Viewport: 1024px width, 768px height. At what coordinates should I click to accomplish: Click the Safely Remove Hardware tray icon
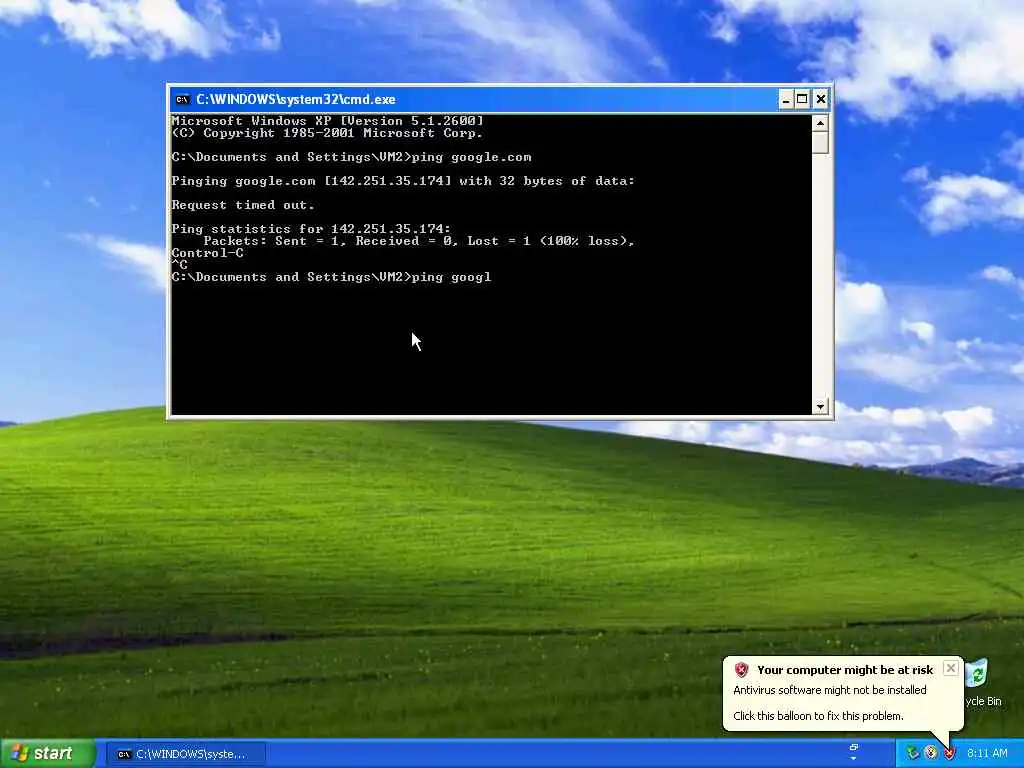913,753
